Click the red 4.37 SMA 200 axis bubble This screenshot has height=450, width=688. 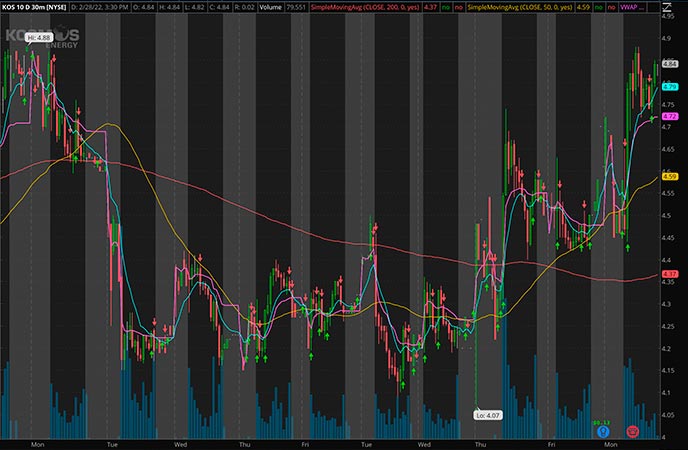(x=670, y=274)
